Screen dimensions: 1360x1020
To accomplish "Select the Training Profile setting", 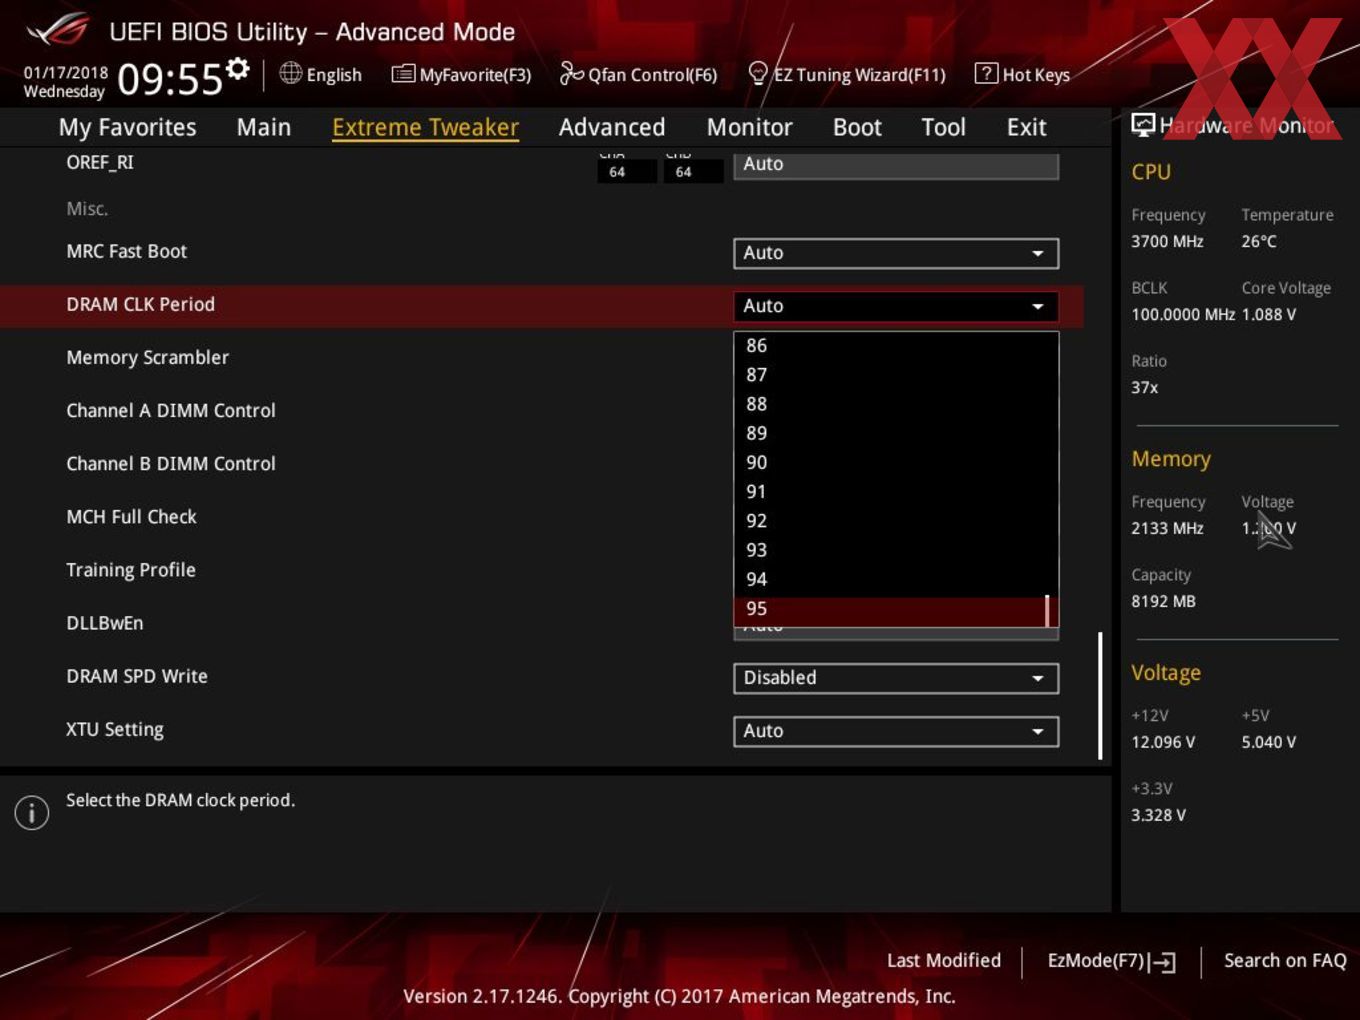I will point(131,570).
